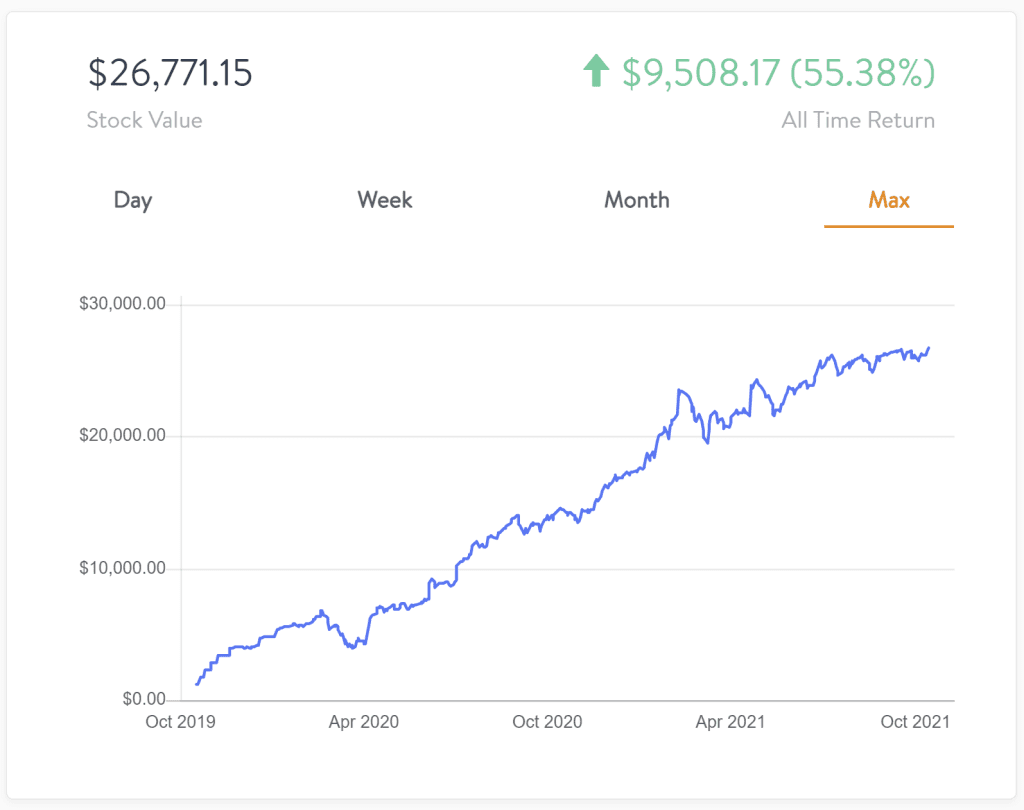Screen dimensions: 1024x810
Task: Click the $26,771.15 stock value amount
Action: tap(170, 73)
